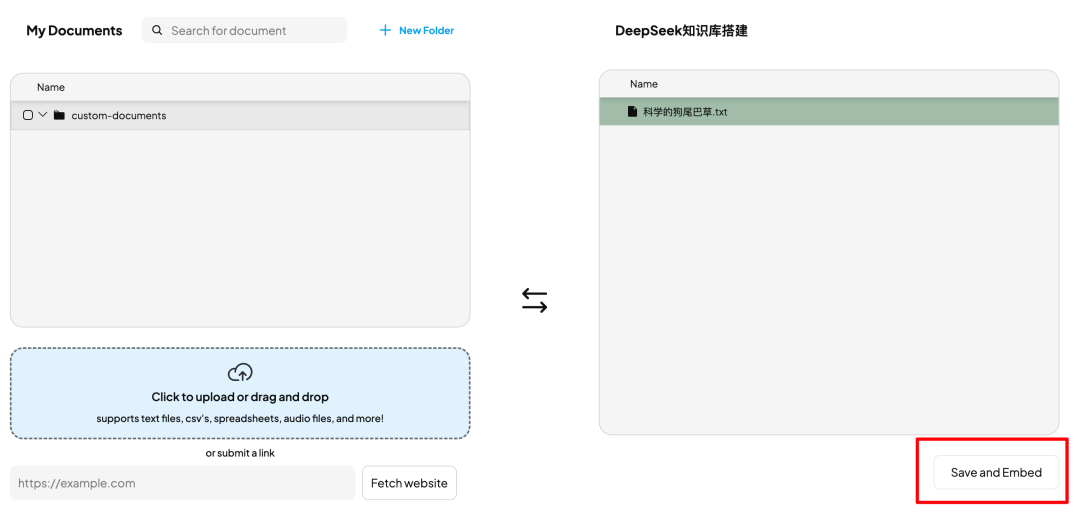This screenshot has height=517, width=1080.
Task: Expand the custom-documents folder chevron
Action: (43, 115)
